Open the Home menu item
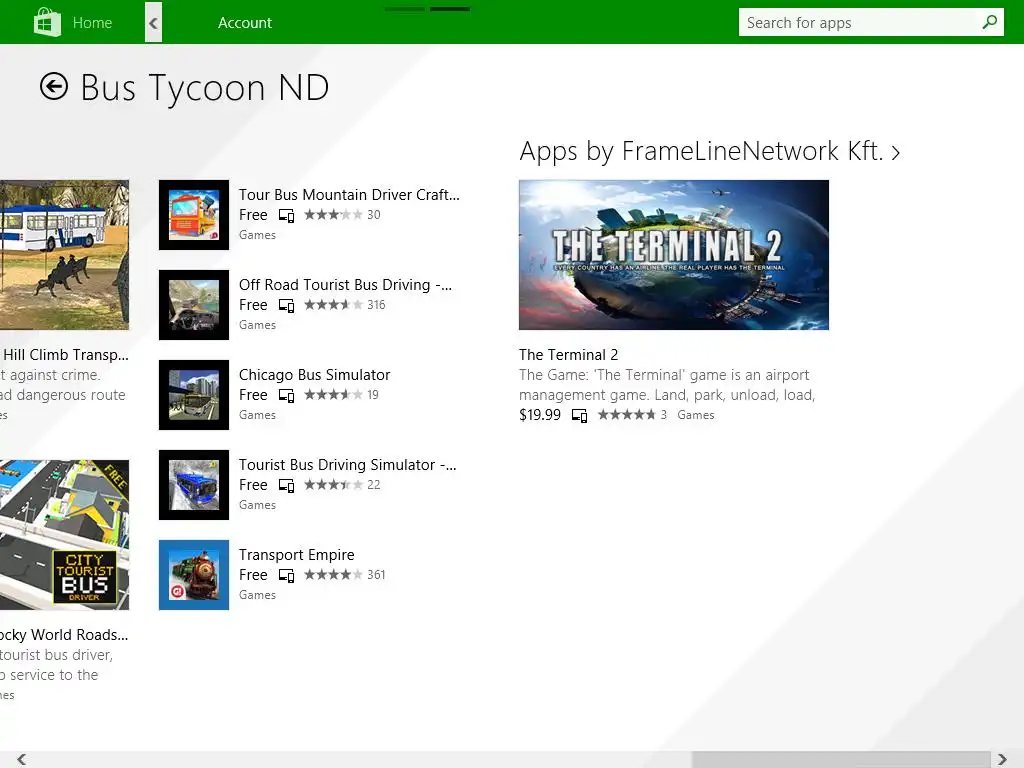This screenshot has width=1024, height=768. tap(92, 23)
